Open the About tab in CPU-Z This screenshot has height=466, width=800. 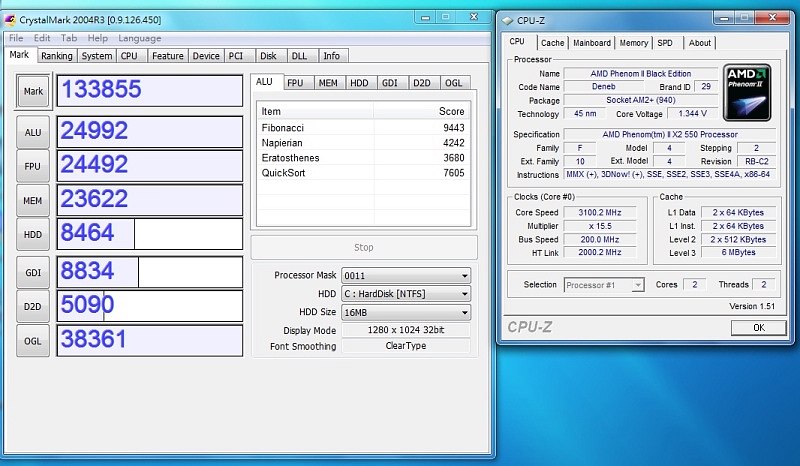coord(699,43)
